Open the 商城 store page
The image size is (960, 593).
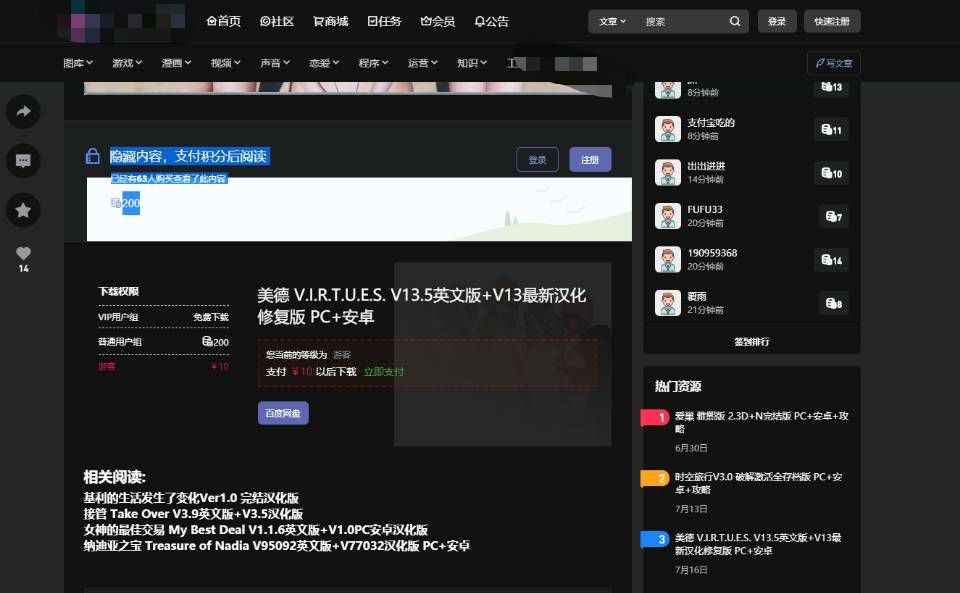pos(330,21)
